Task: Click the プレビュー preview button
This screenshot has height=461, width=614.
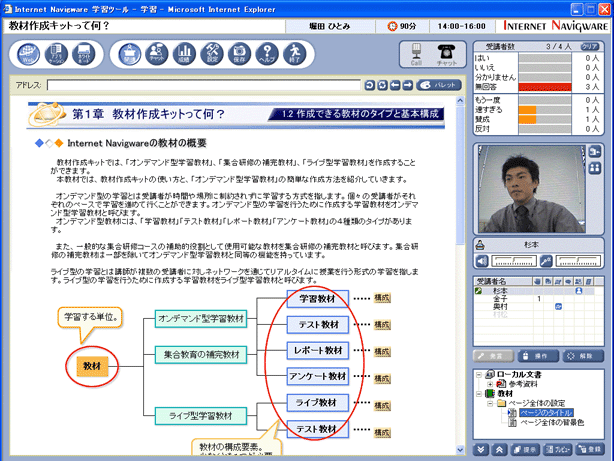Action: point(558,450)
